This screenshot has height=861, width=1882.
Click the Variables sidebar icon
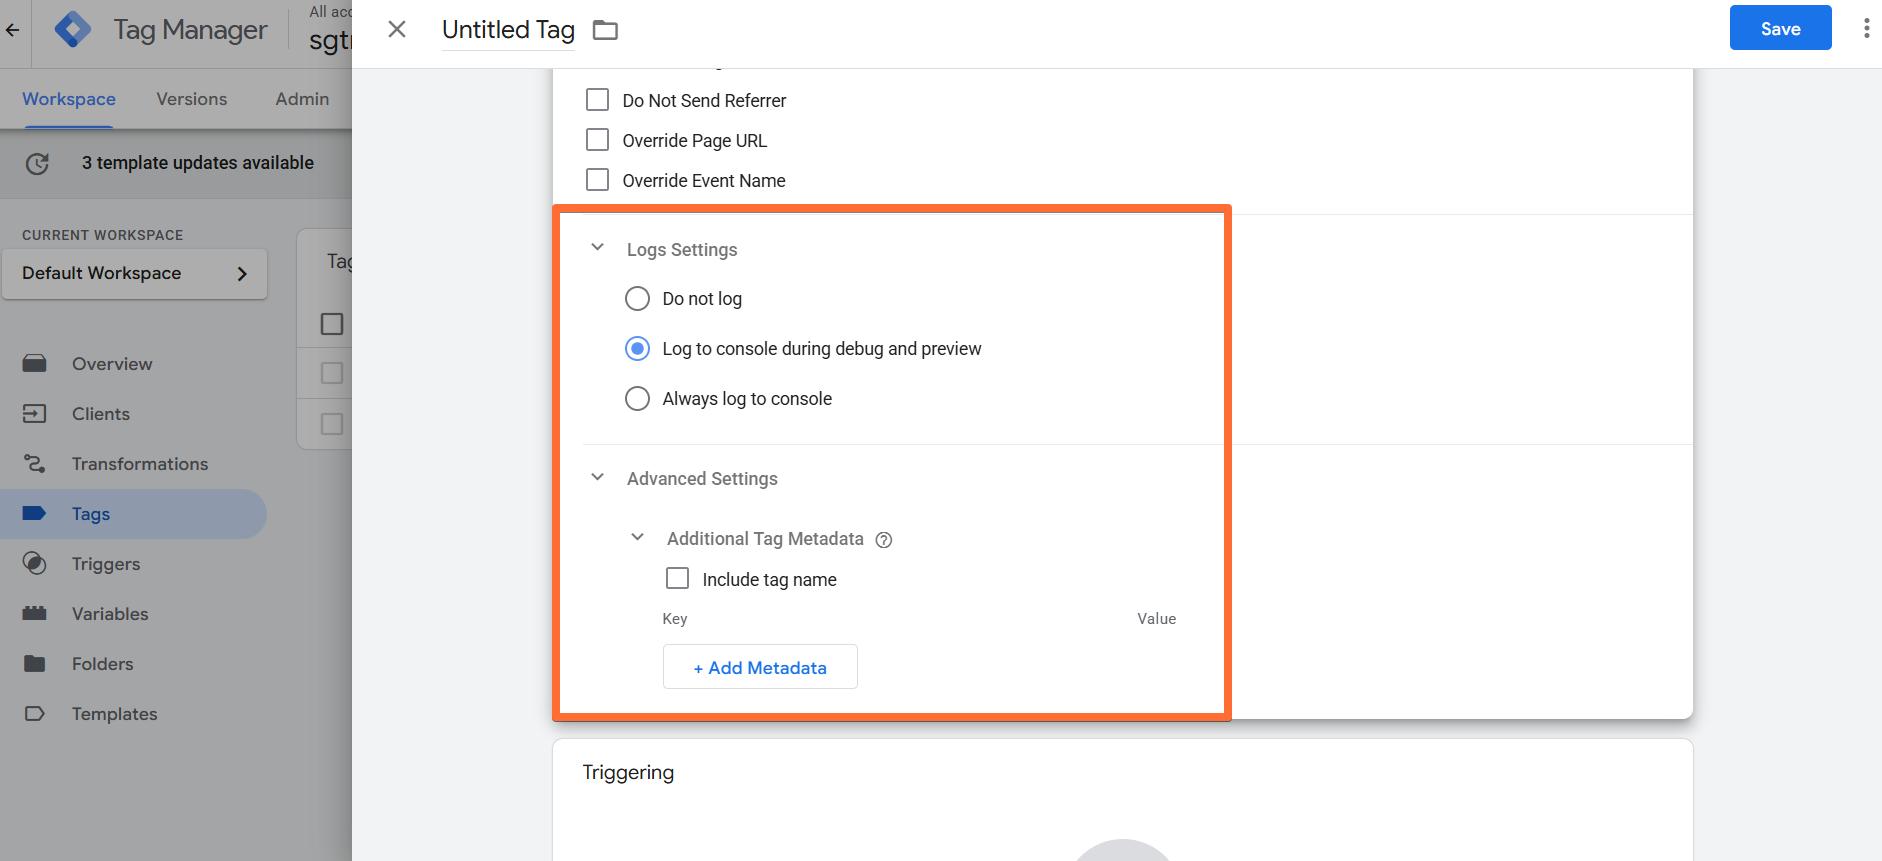[x=35, y=614]
